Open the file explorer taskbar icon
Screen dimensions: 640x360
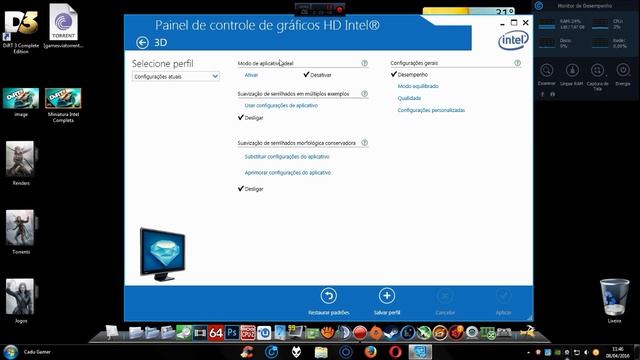click(x=321, y=352)
